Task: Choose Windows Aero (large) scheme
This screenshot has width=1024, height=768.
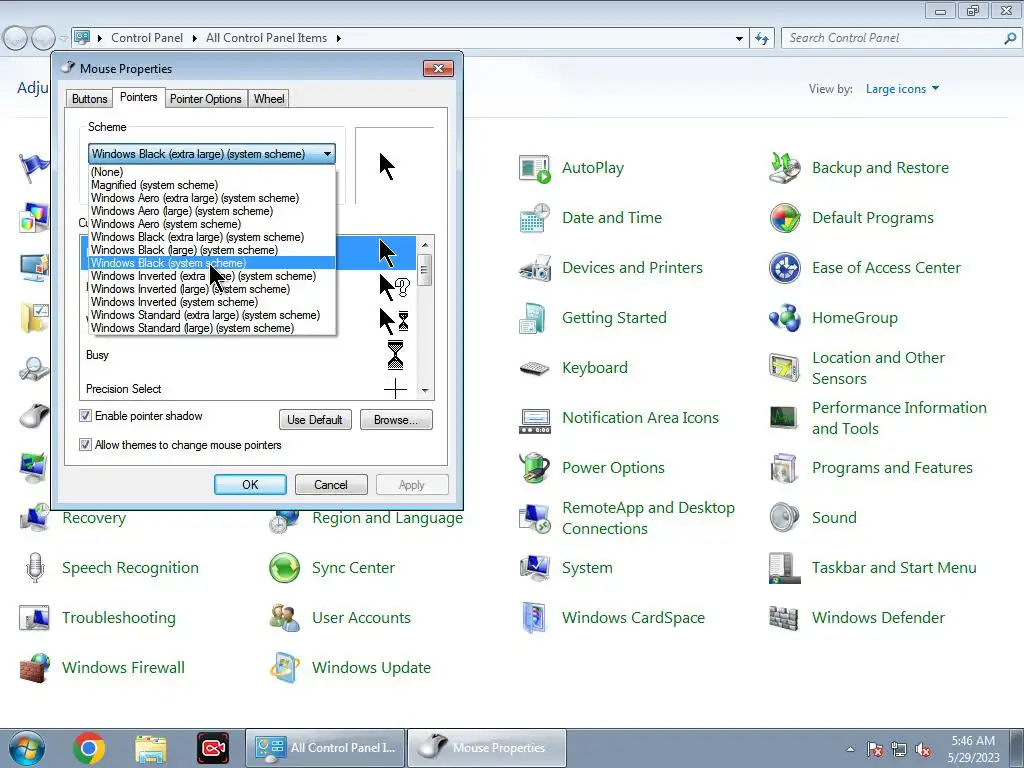Action: point(212,211)
